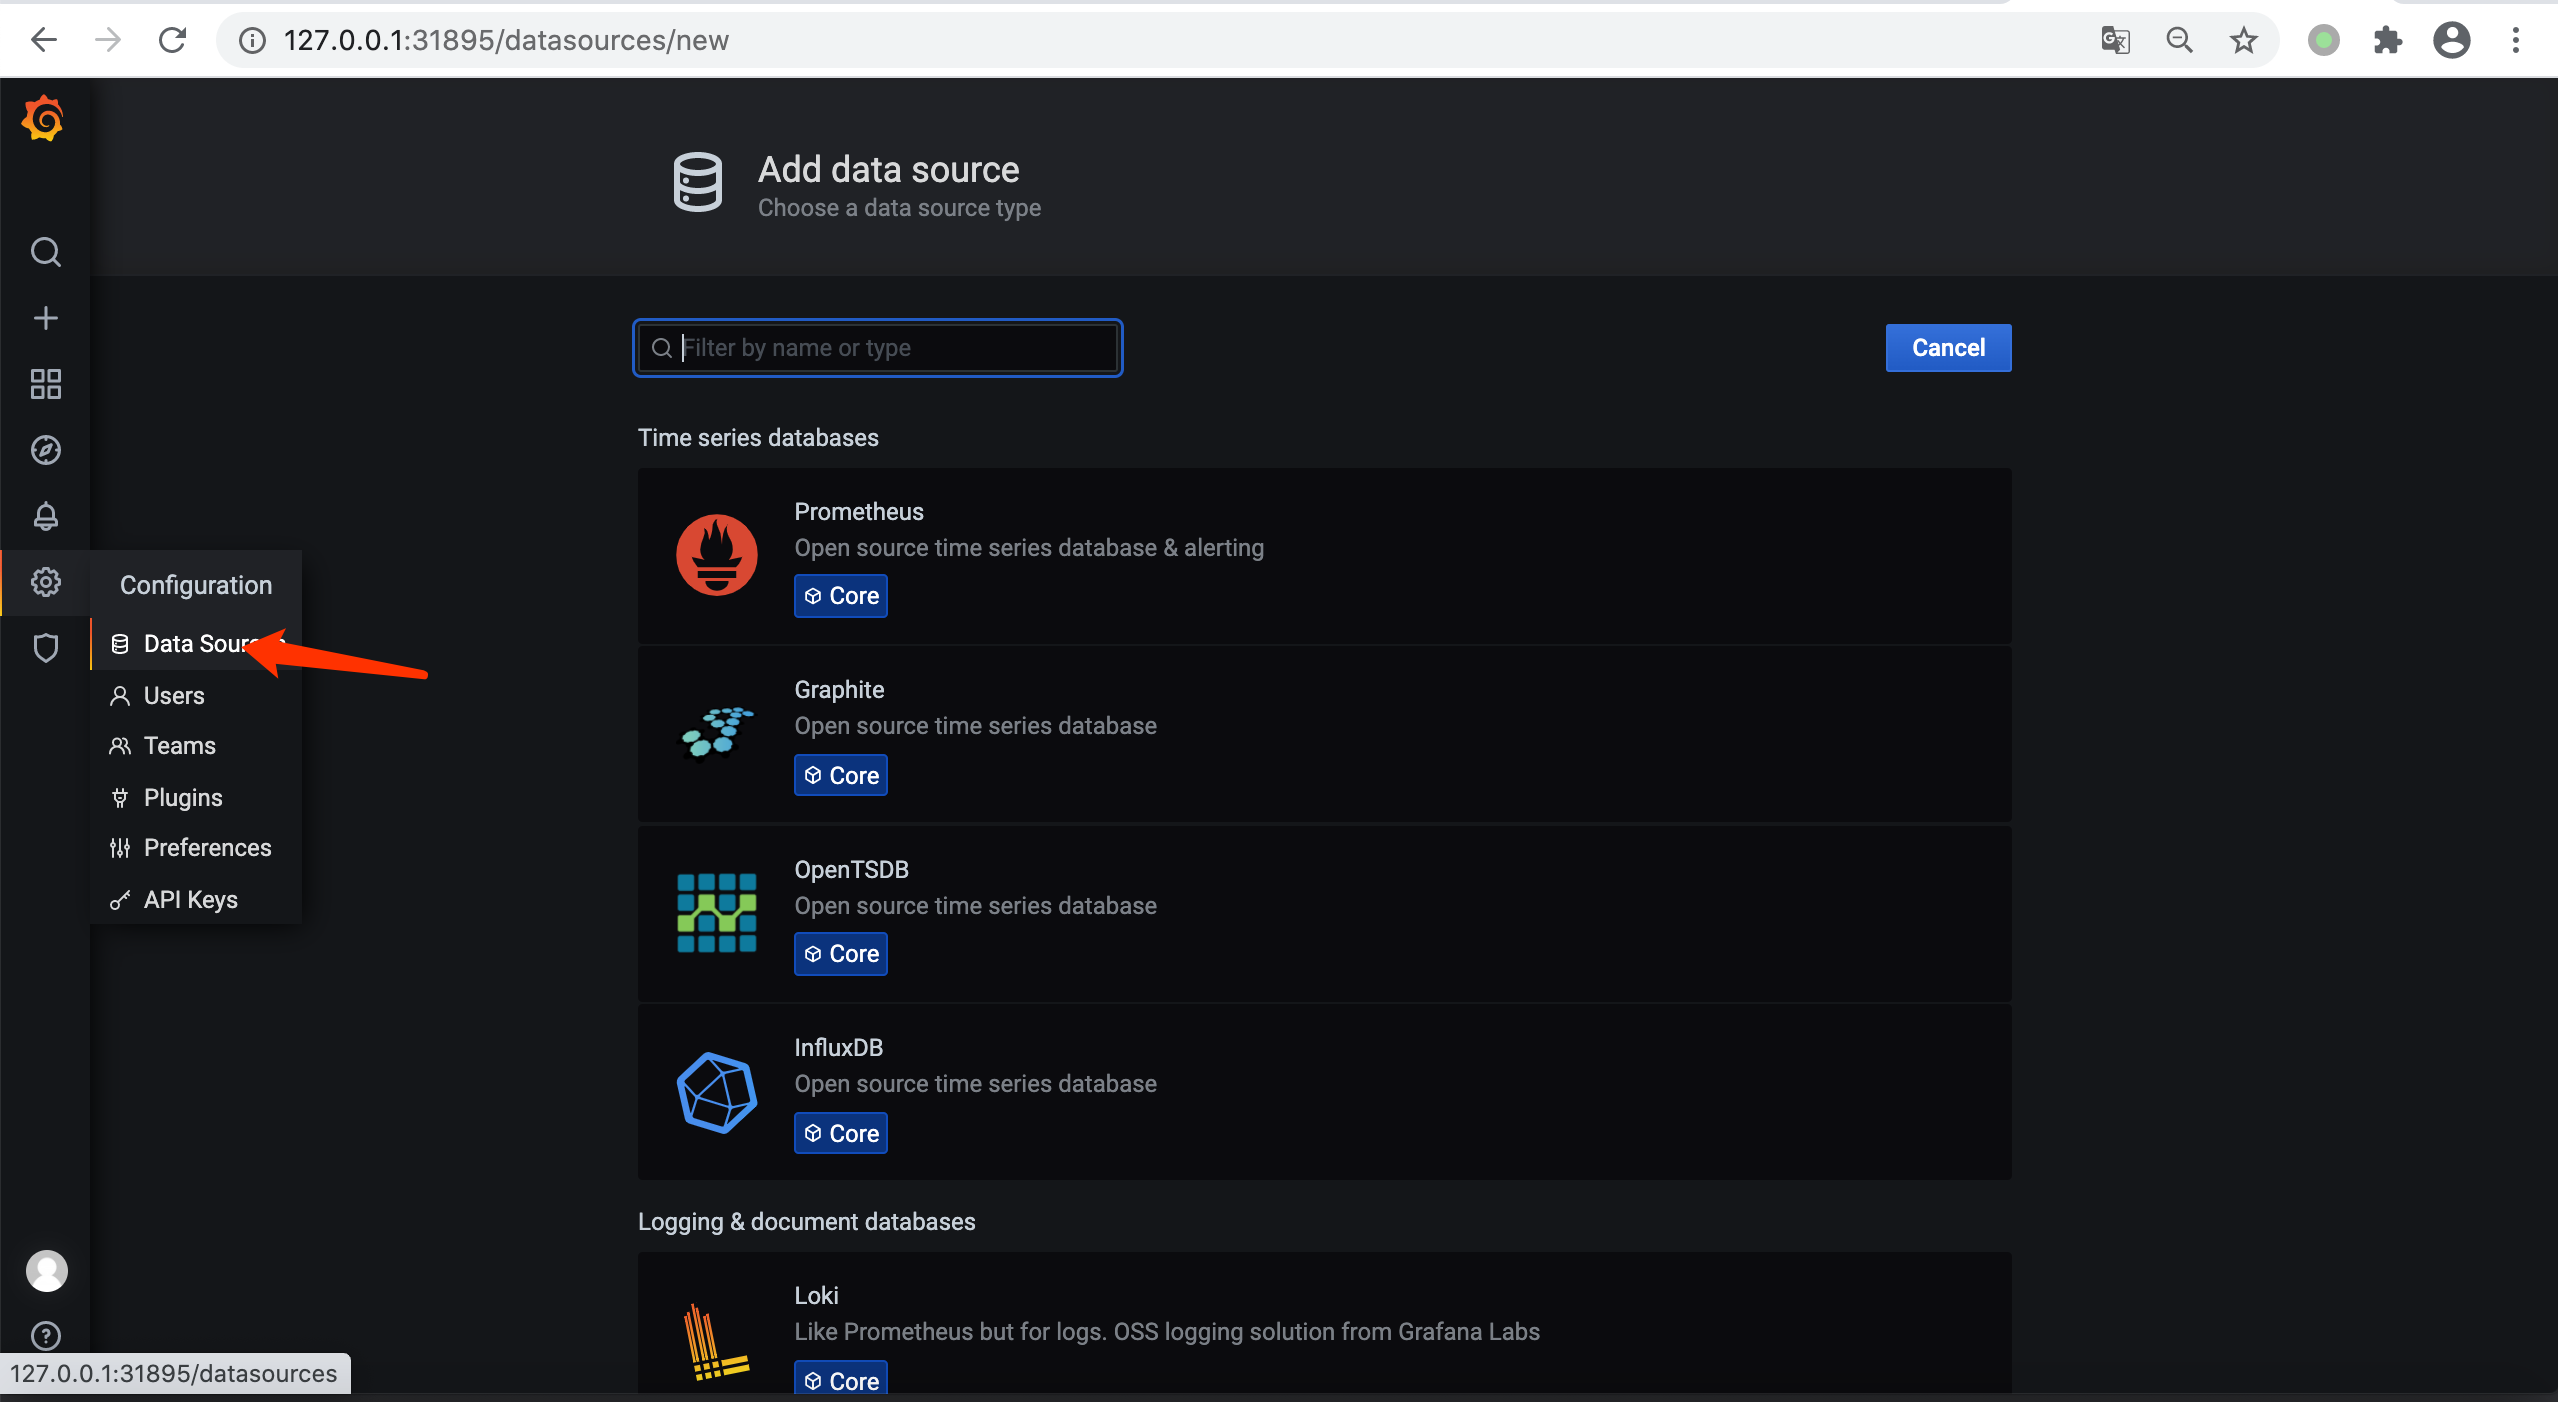The width and height of the screenshot is (2558, 1402).
Task: Select the Prometheus flame logo
Action: (x=717, y=555)
